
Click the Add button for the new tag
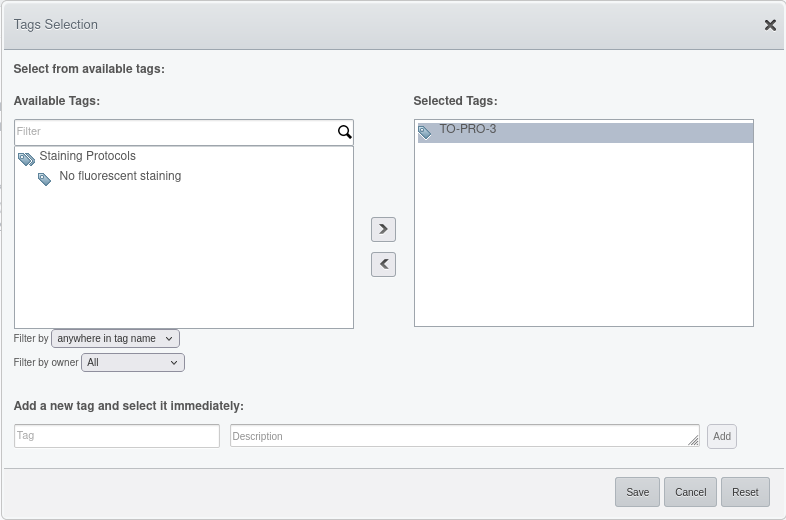pyautogui.click(x=722, y=436)
